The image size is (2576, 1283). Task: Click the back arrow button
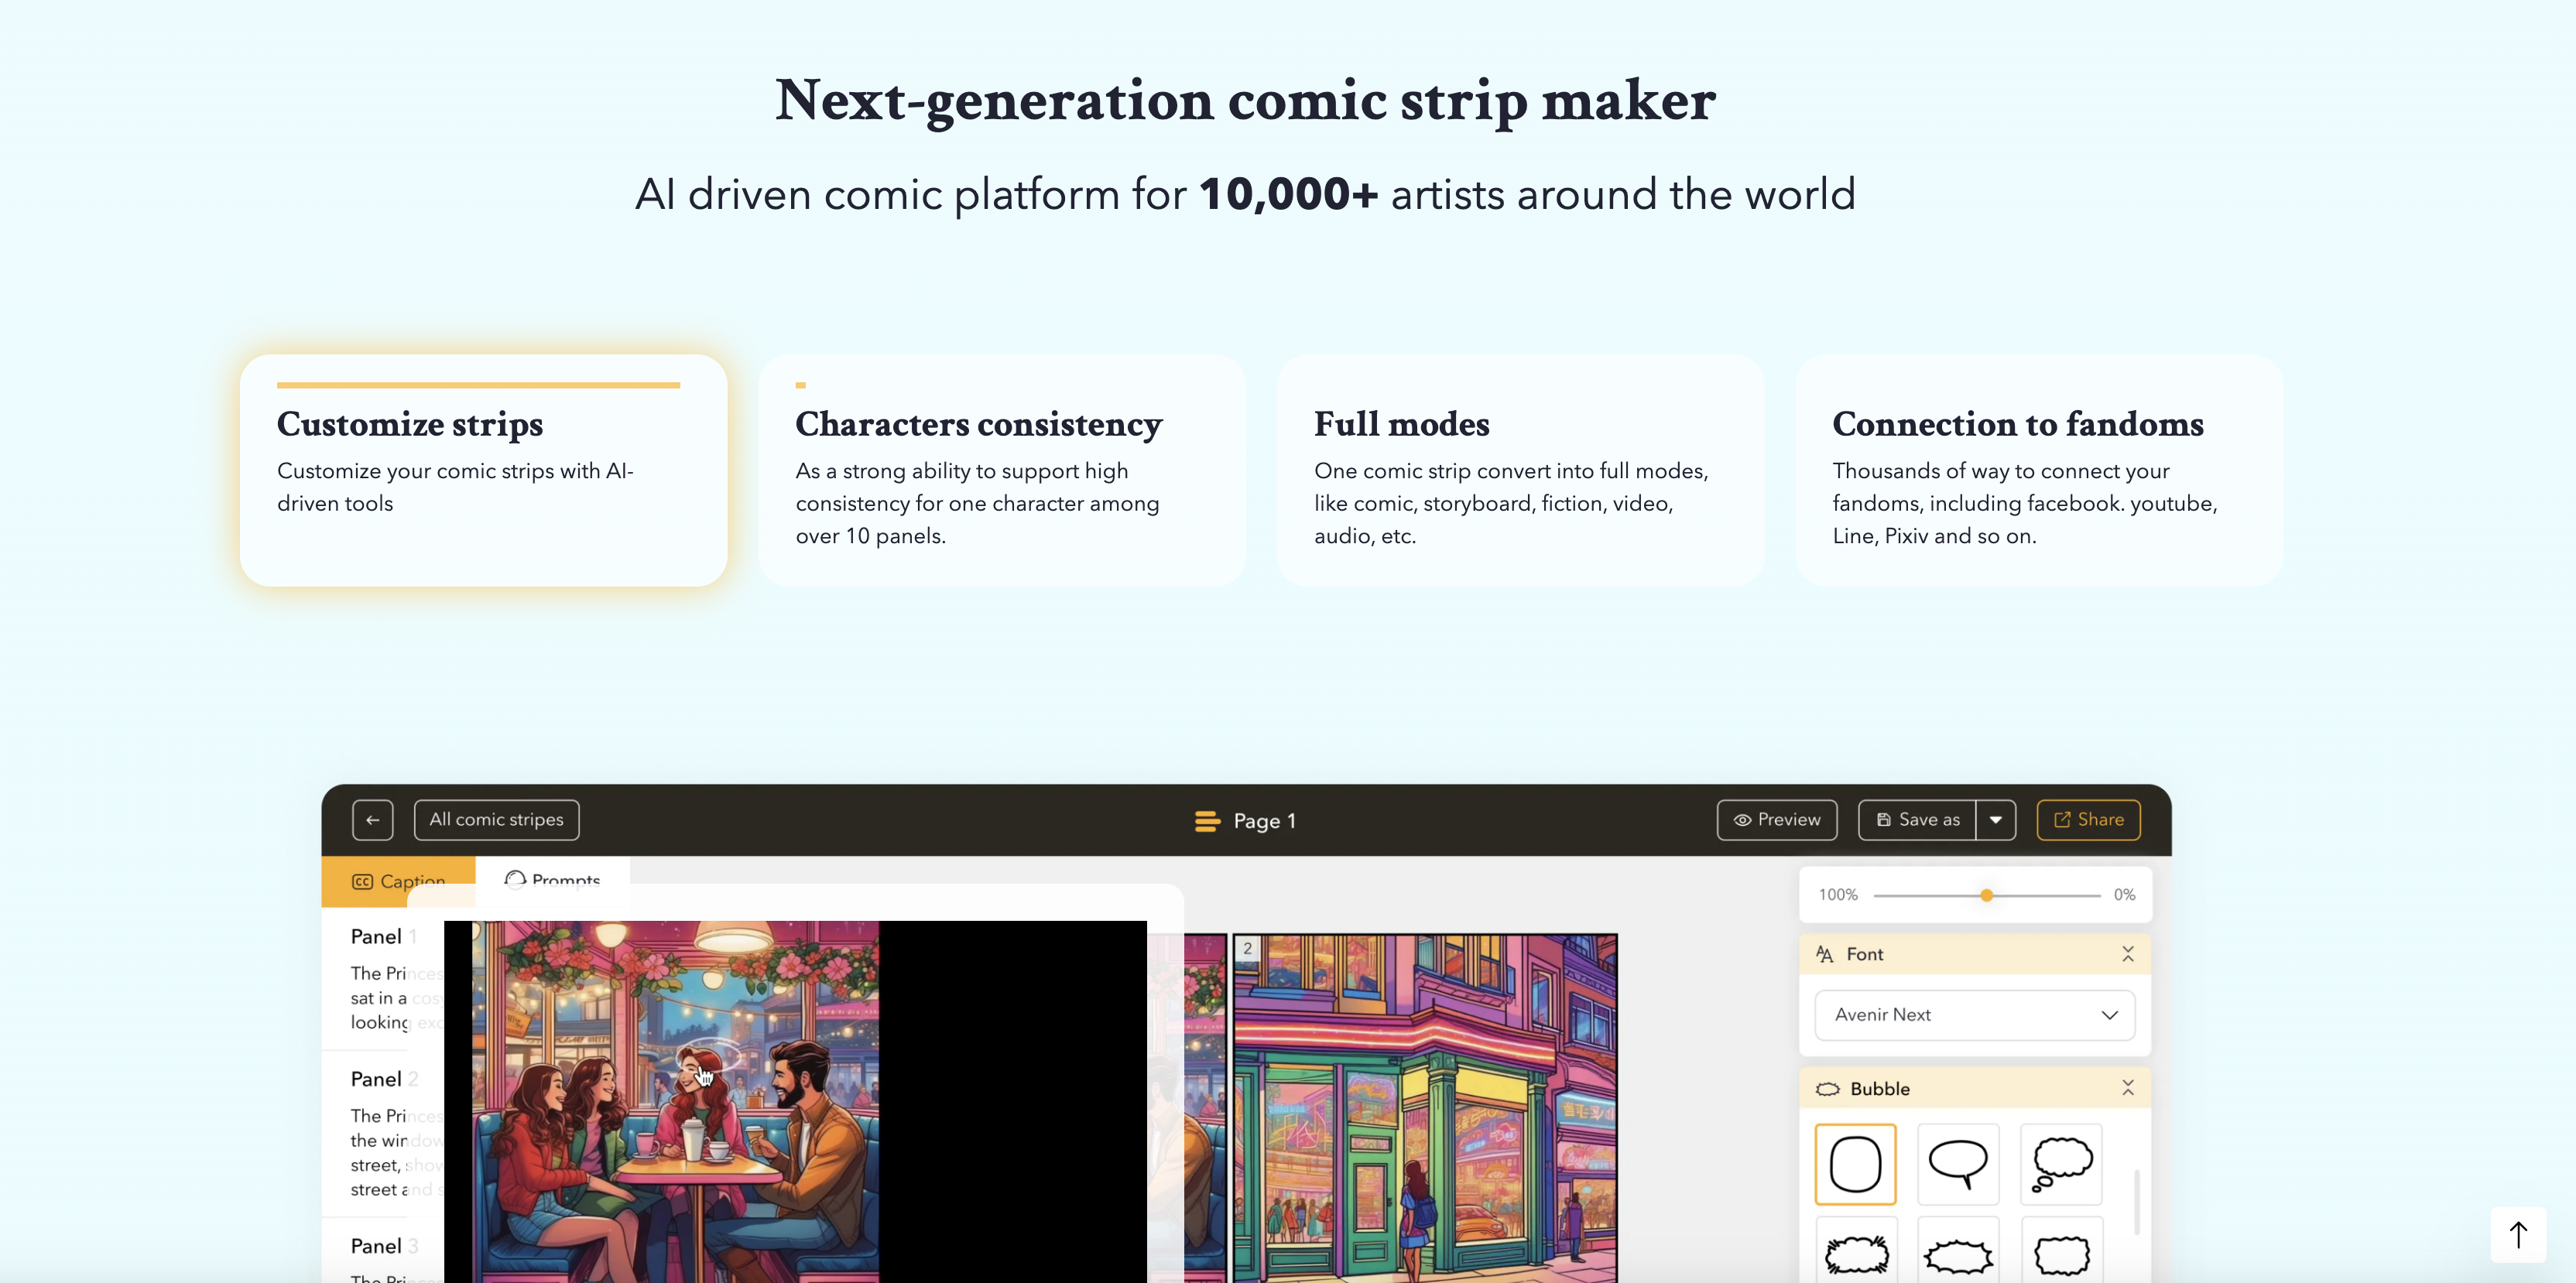(372, 820)
